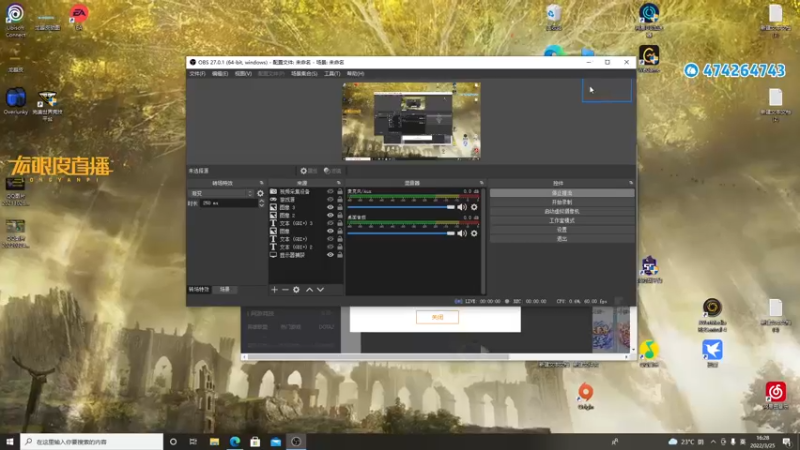This screenshot has width=800, height=450.
Task: Open the 工具(T) menu
Action: point(332,73)
